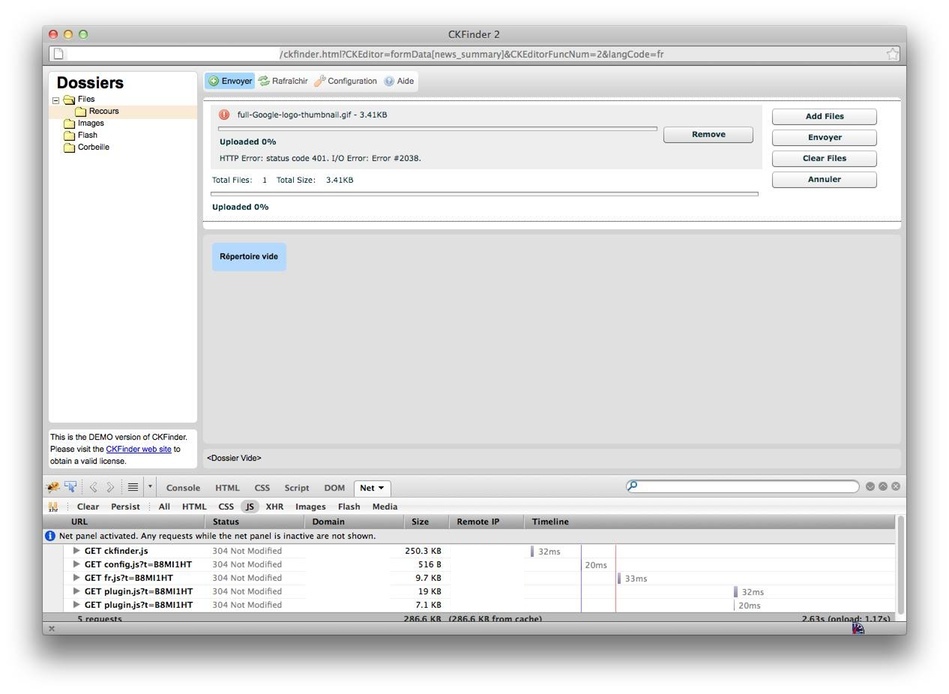Switch to the CSS panel tab
This screenshot has height=694, width=949.
262,488
